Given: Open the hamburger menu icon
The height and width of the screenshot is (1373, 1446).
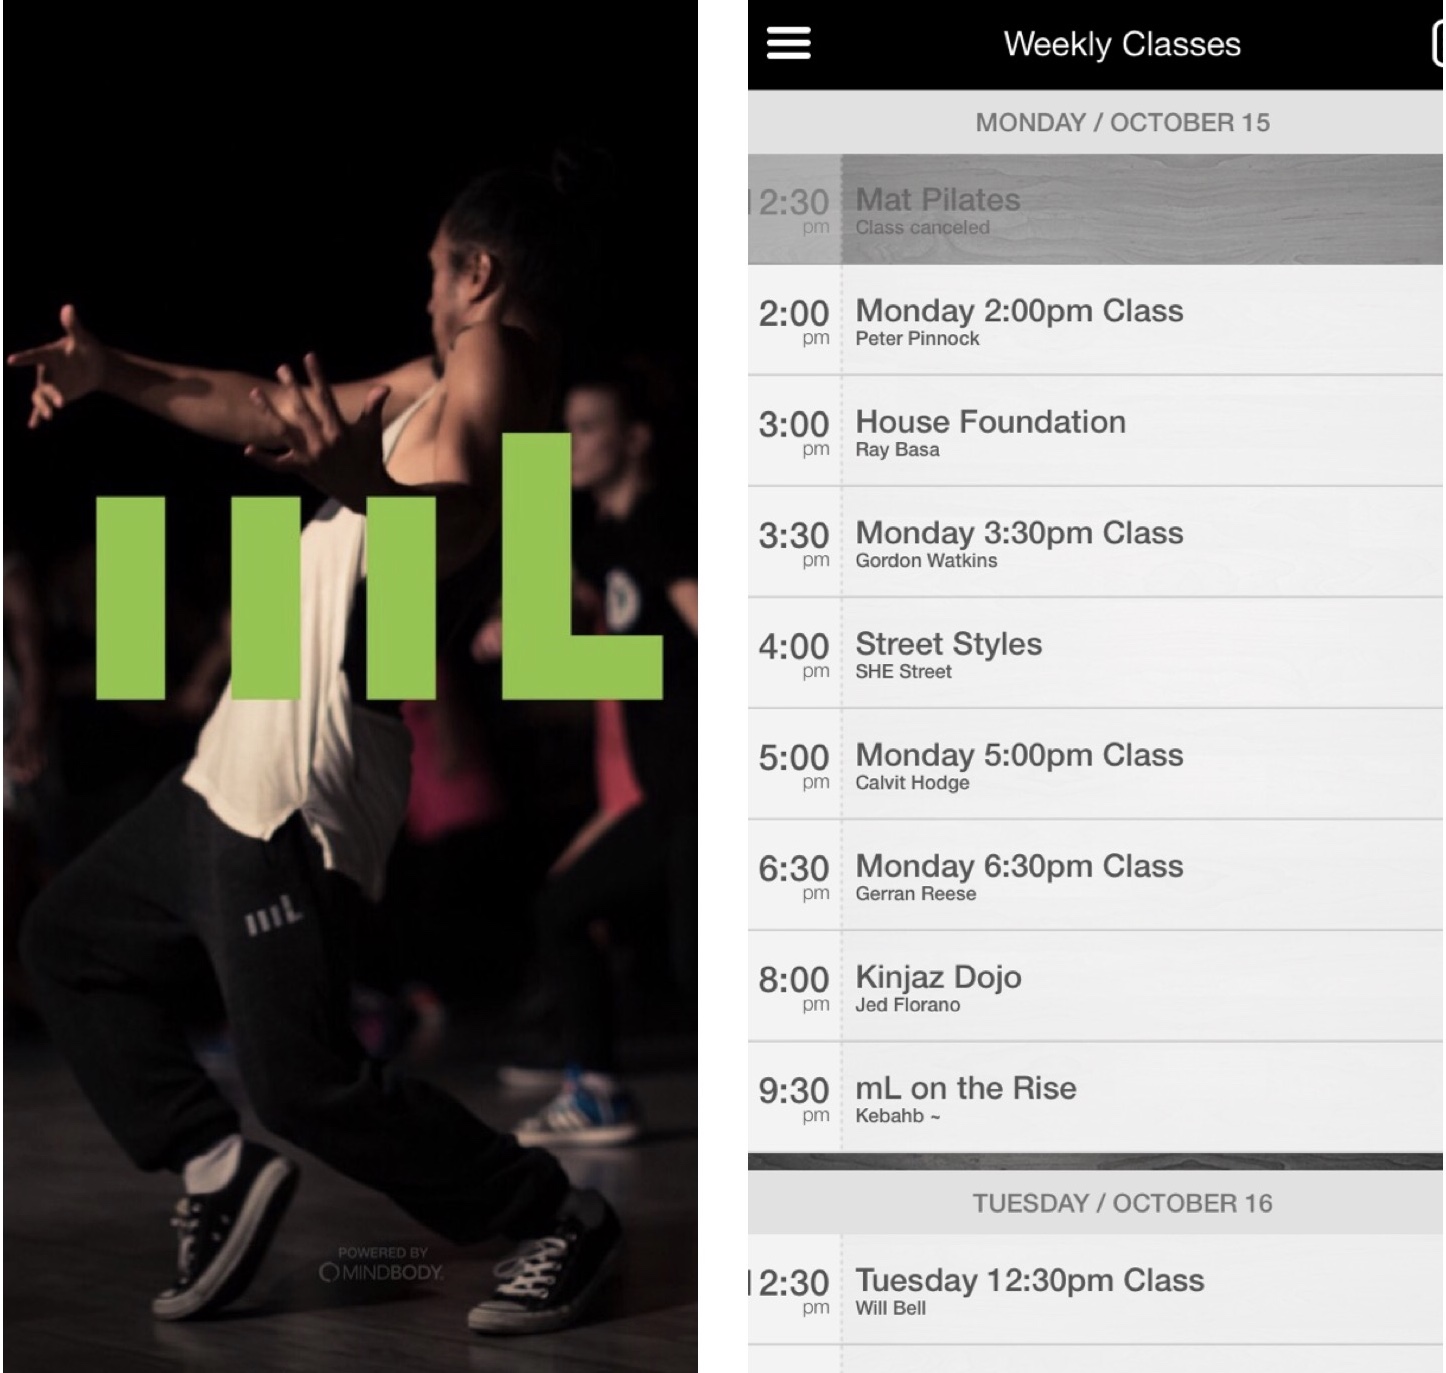Looking at the screenshot, I should click(788, 43).
